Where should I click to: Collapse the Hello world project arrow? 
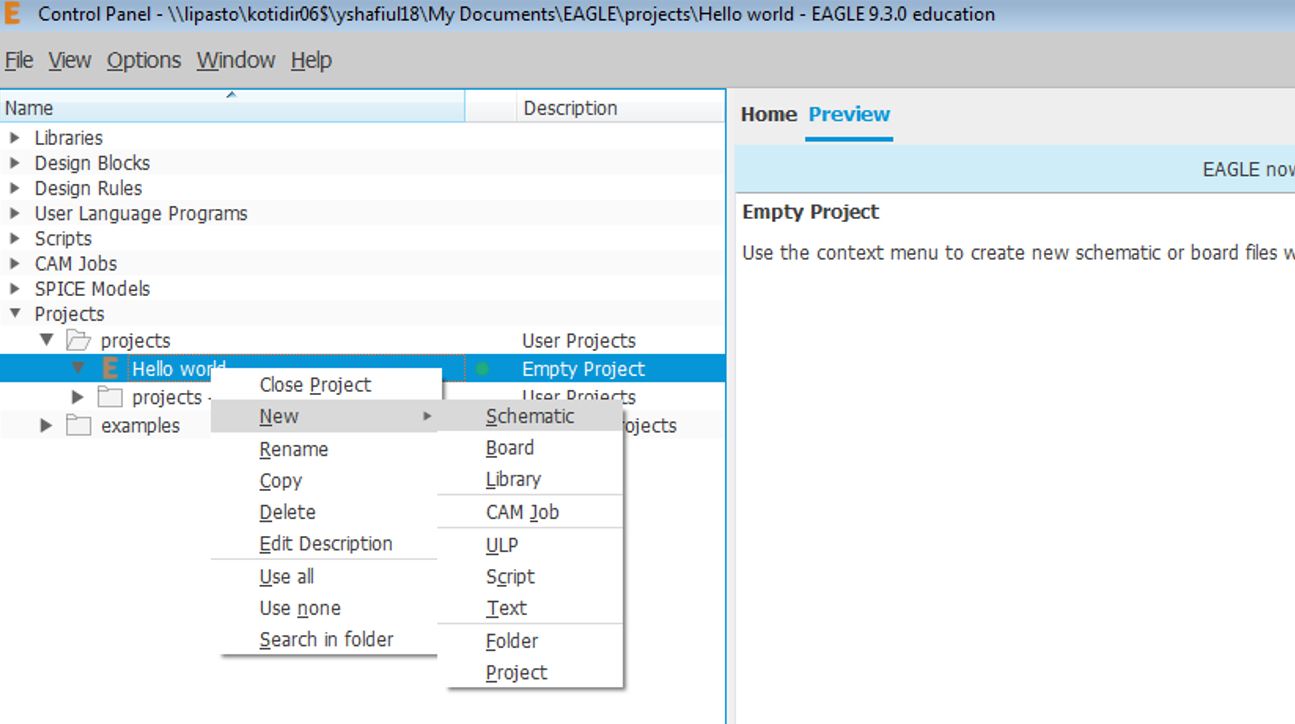78,369
